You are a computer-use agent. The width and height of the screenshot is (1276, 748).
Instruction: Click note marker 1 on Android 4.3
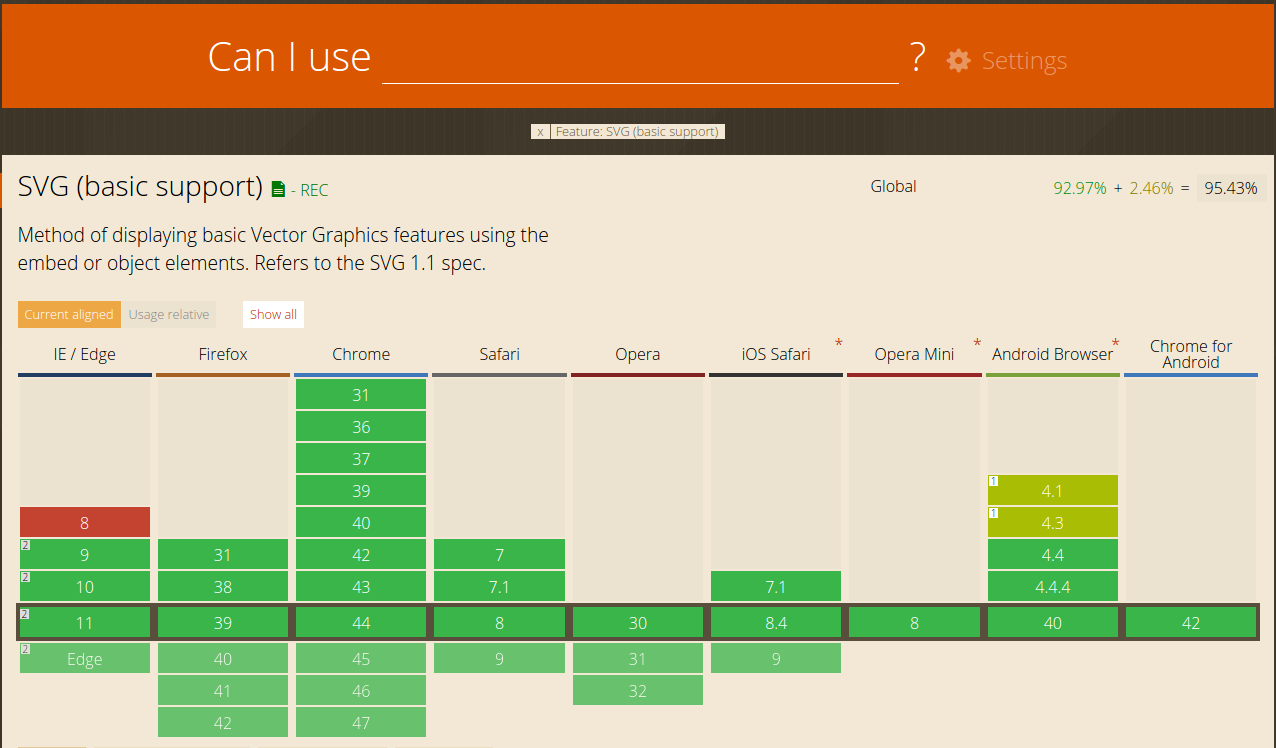pyautogui.click(x=993, y=513)
